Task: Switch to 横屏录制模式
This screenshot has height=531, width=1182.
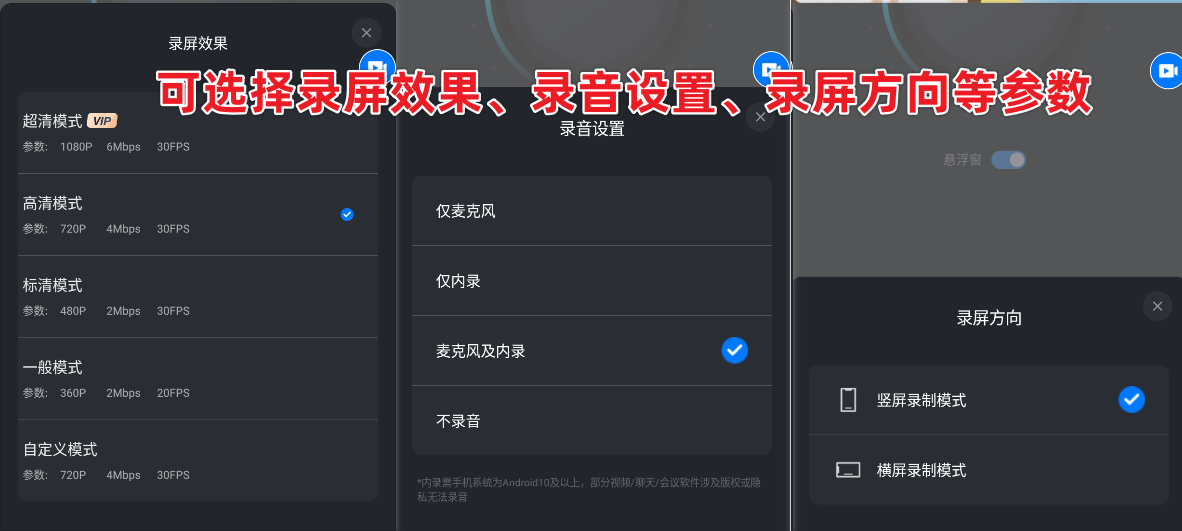Action: tap(988, 470)
